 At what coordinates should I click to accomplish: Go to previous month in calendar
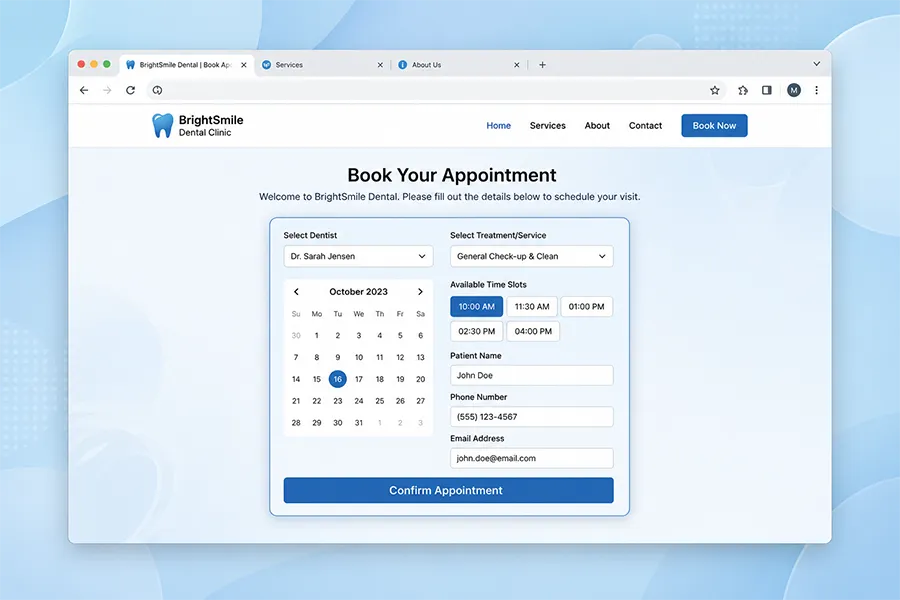(x=296, y=292)
